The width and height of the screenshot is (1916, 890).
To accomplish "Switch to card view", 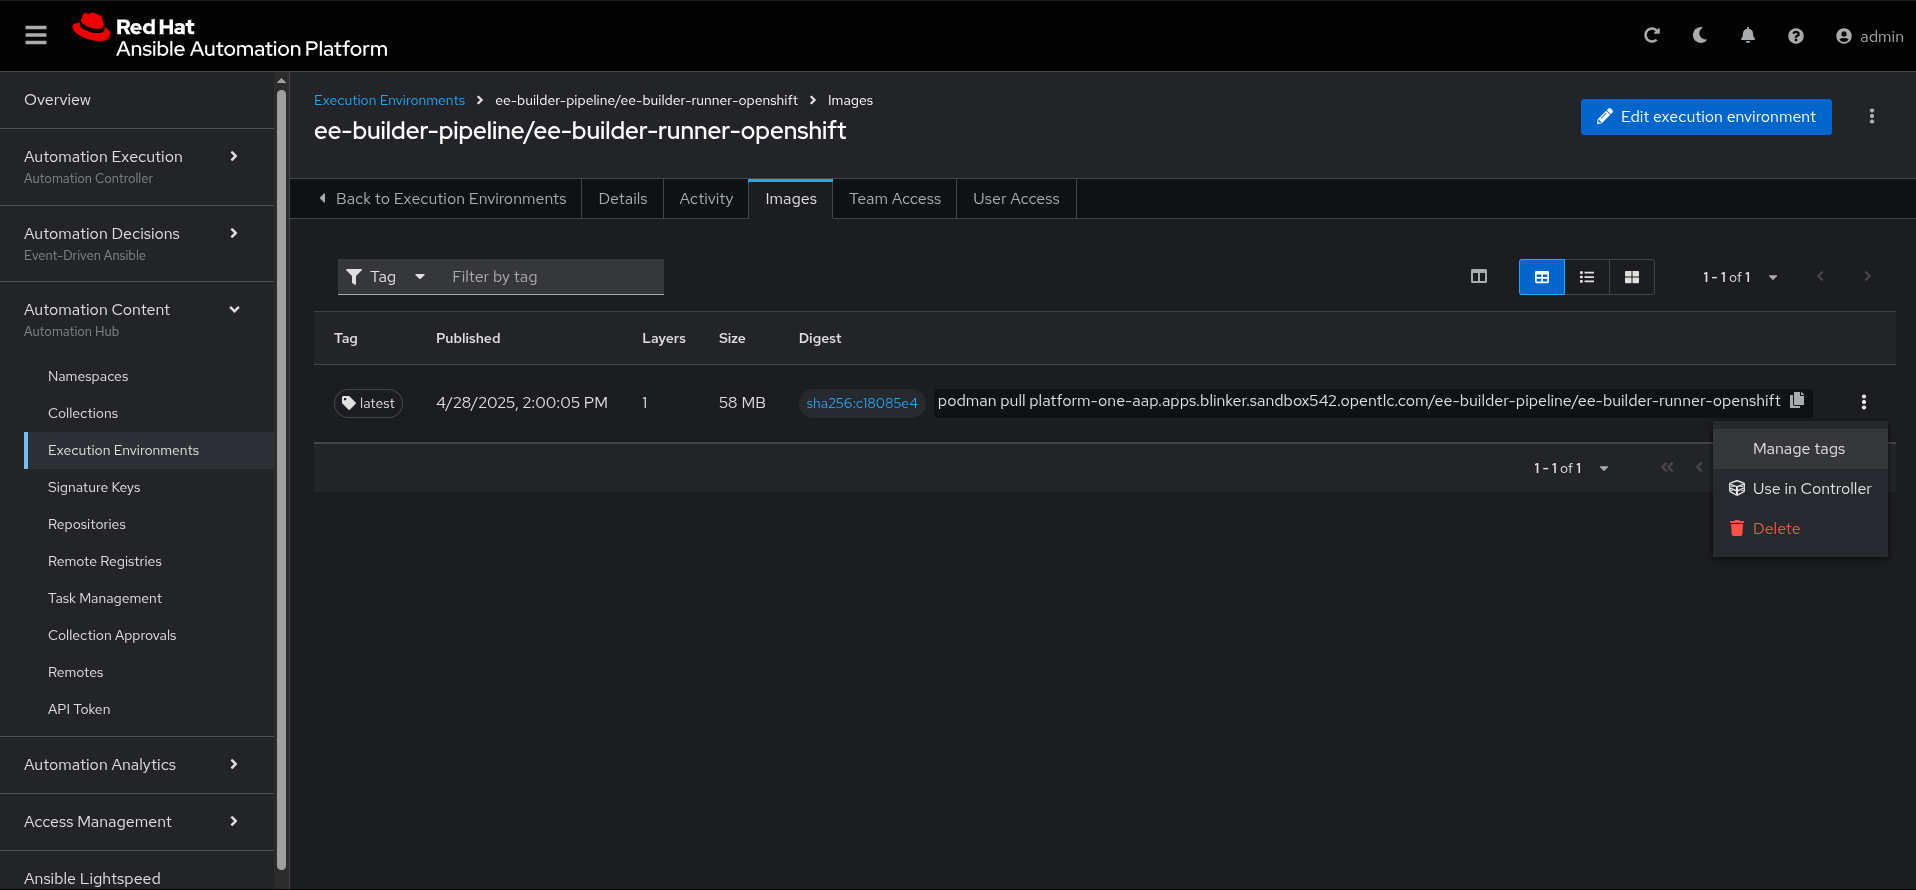I will click(x=1632, y=277).
